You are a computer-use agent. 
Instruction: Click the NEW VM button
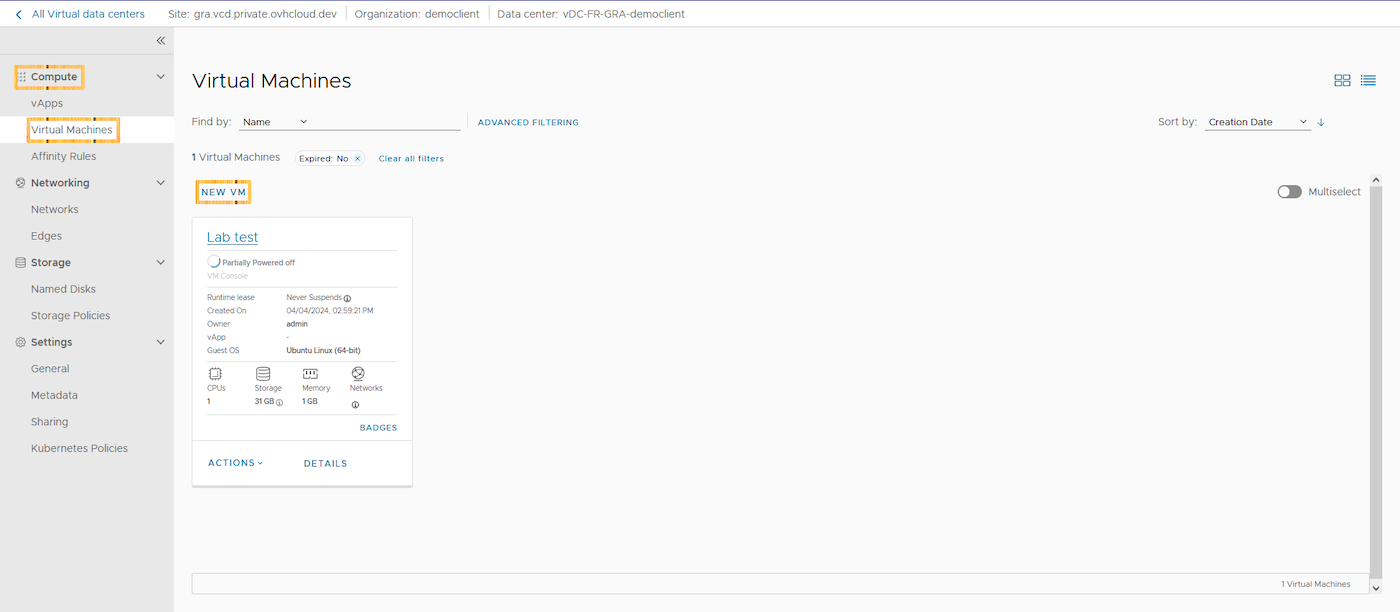click(222, 191)
